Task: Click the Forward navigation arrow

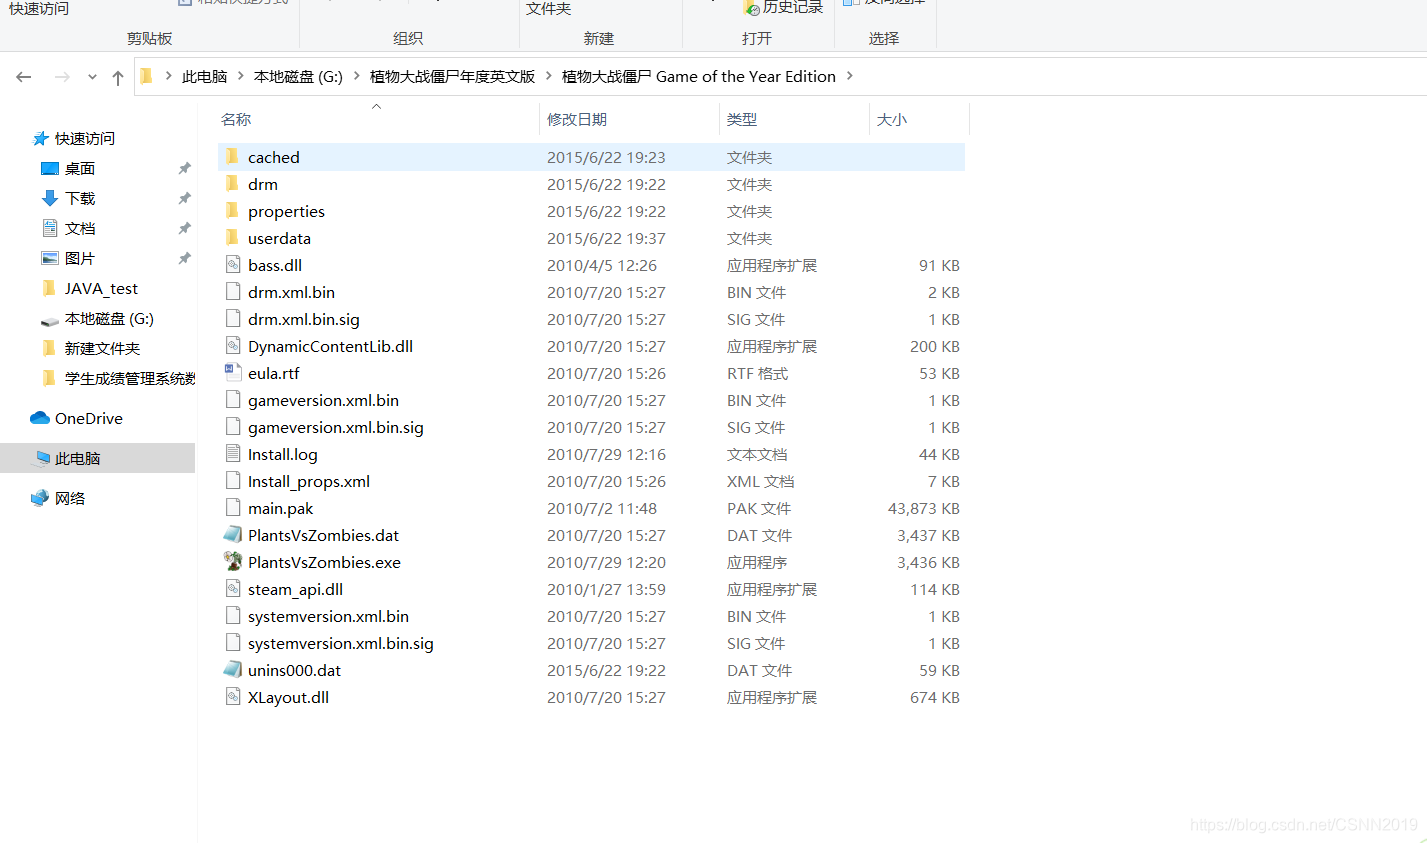Action: 62,77
